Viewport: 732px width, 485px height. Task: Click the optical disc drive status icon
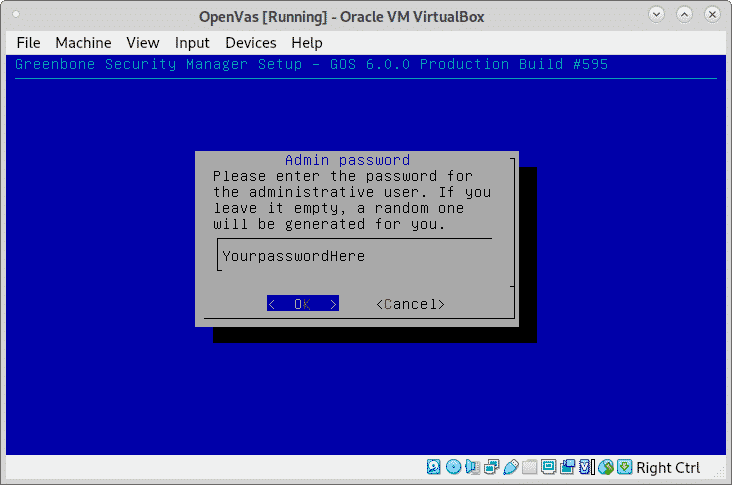453,467
